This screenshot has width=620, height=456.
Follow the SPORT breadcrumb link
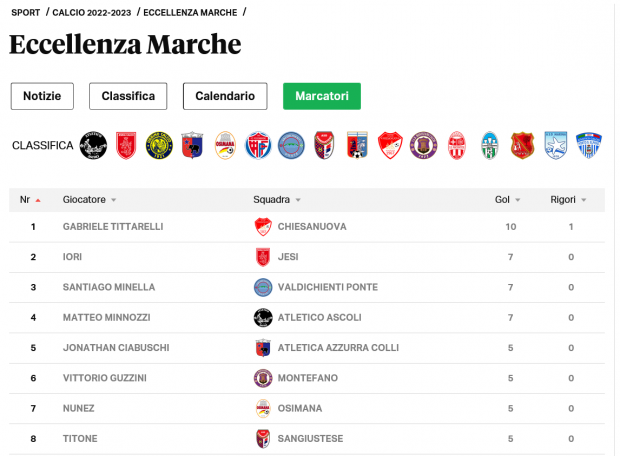26,12
